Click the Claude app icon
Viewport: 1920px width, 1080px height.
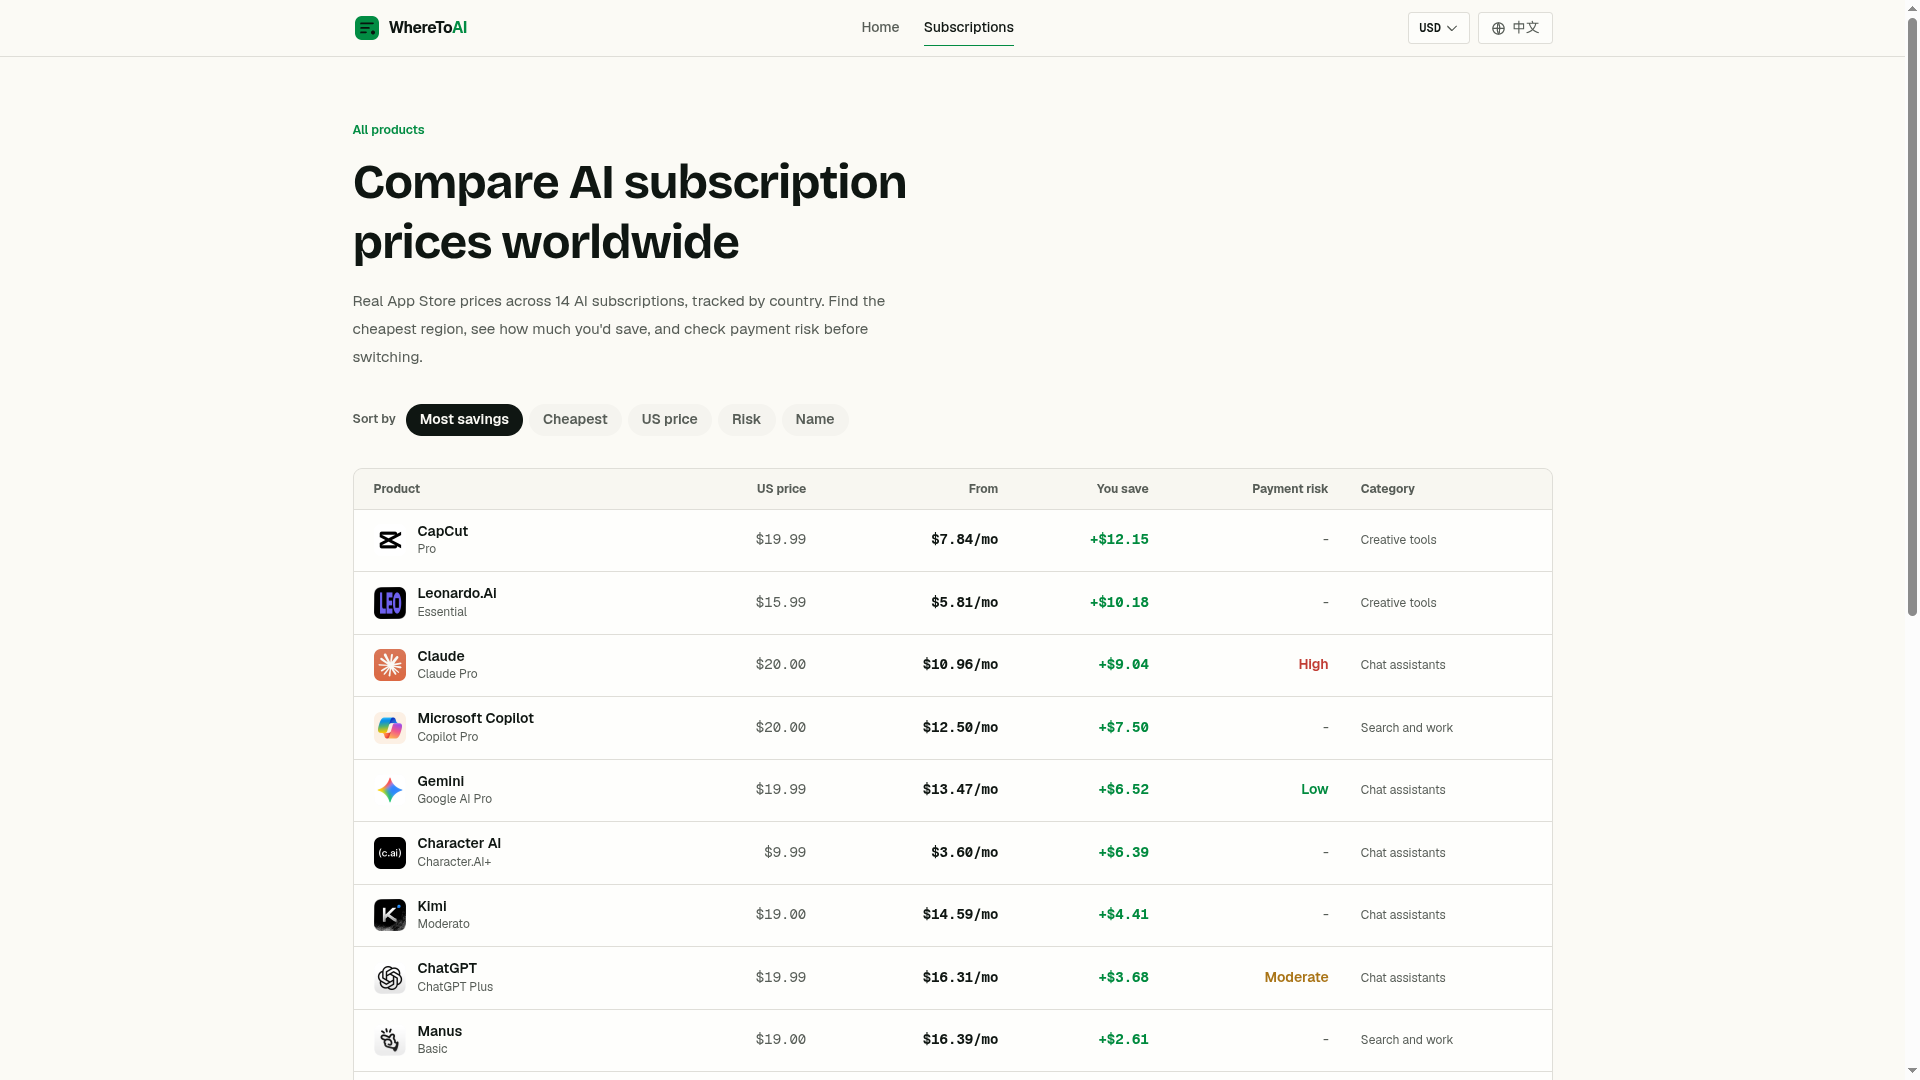tap(390, 665)
